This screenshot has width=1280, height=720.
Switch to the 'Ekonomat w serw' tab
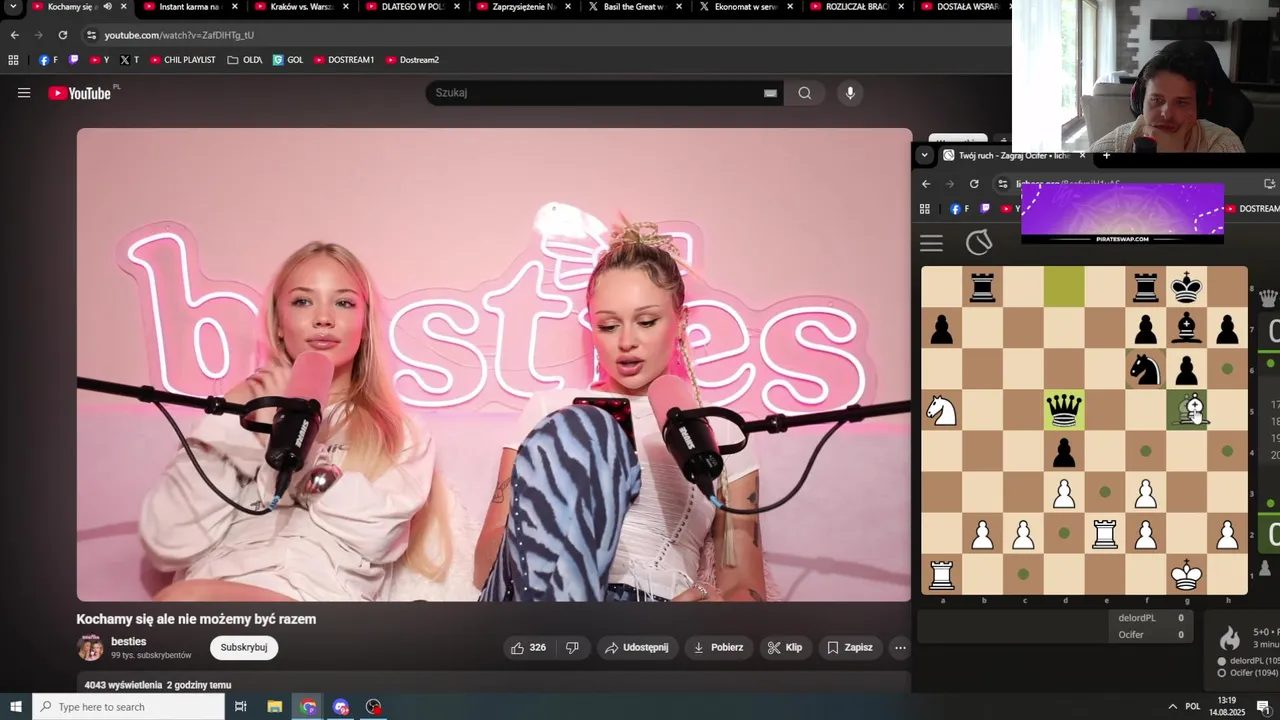[745, 7]
